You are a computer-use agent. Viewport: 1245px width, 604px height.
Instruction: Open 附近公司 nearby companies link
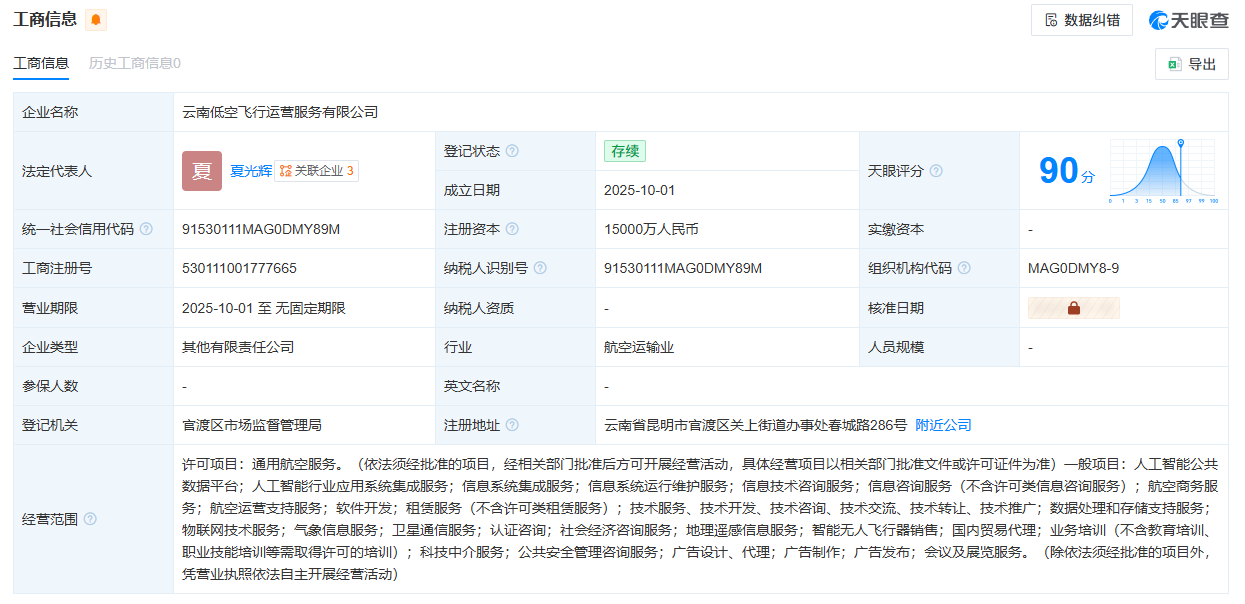[x=943, y=425]
